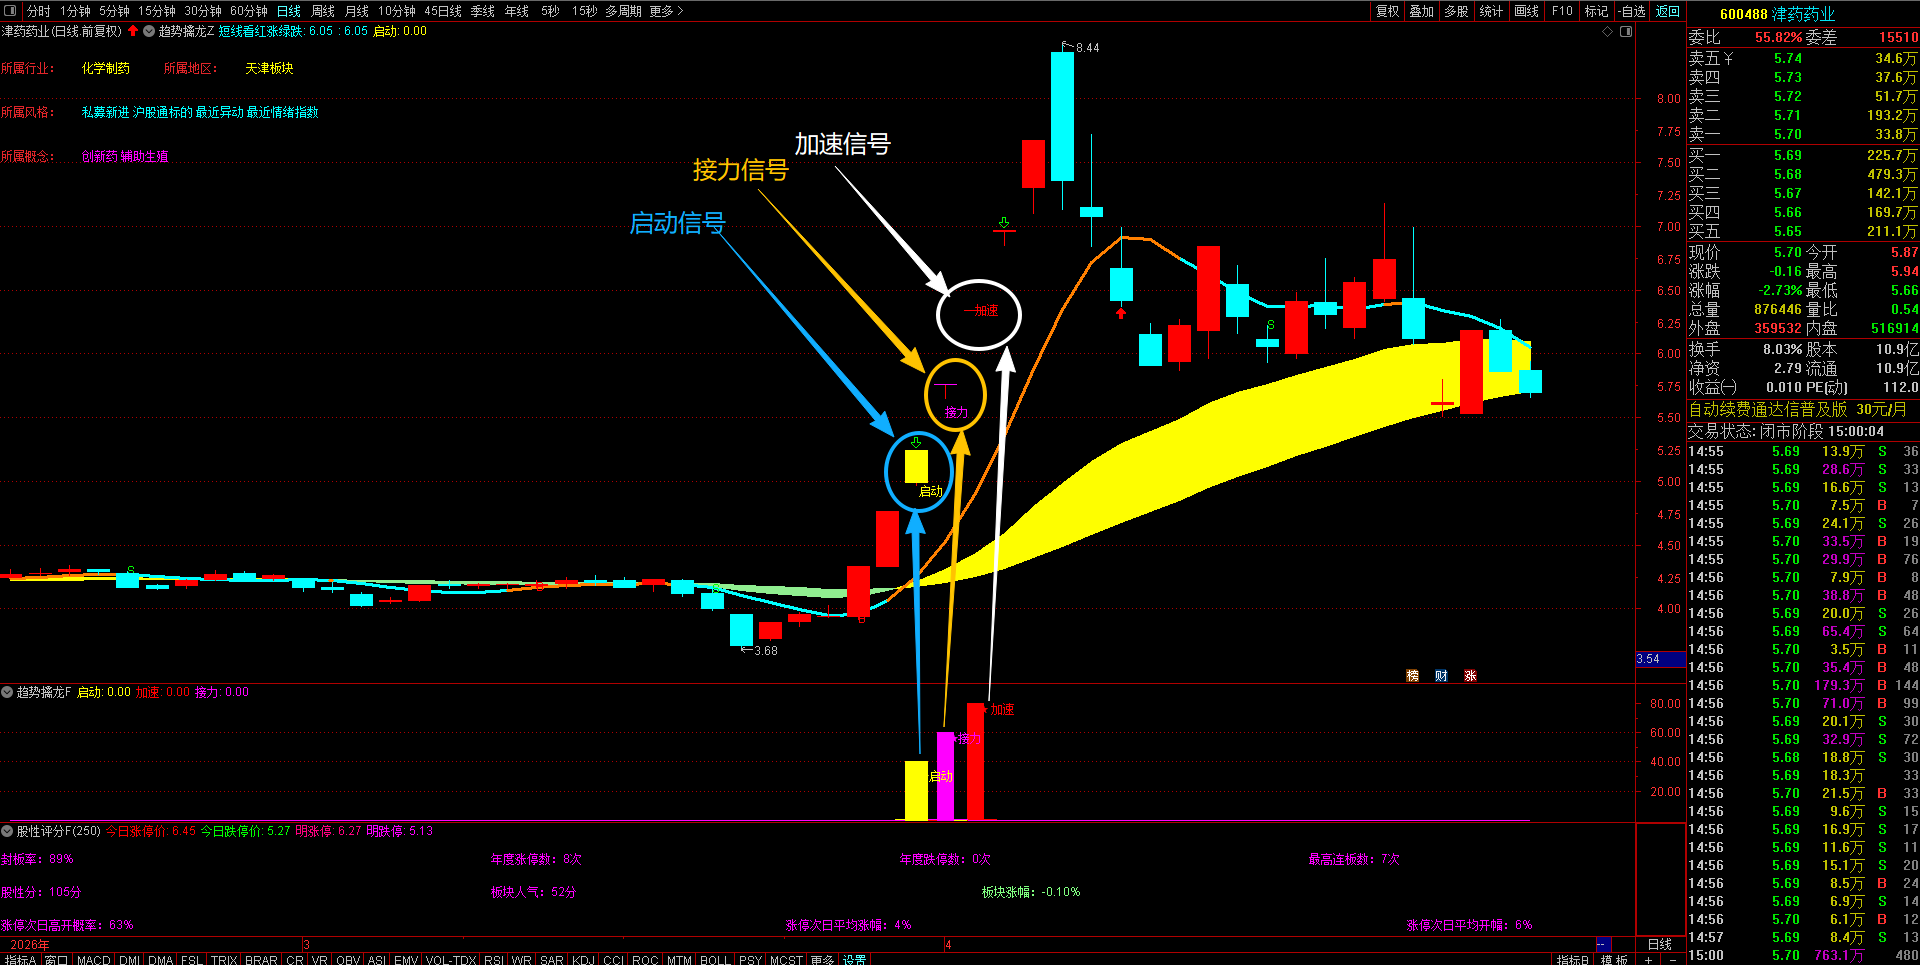
Task: Click the 涨 icon below the chart
Action: click(1470, 676)
